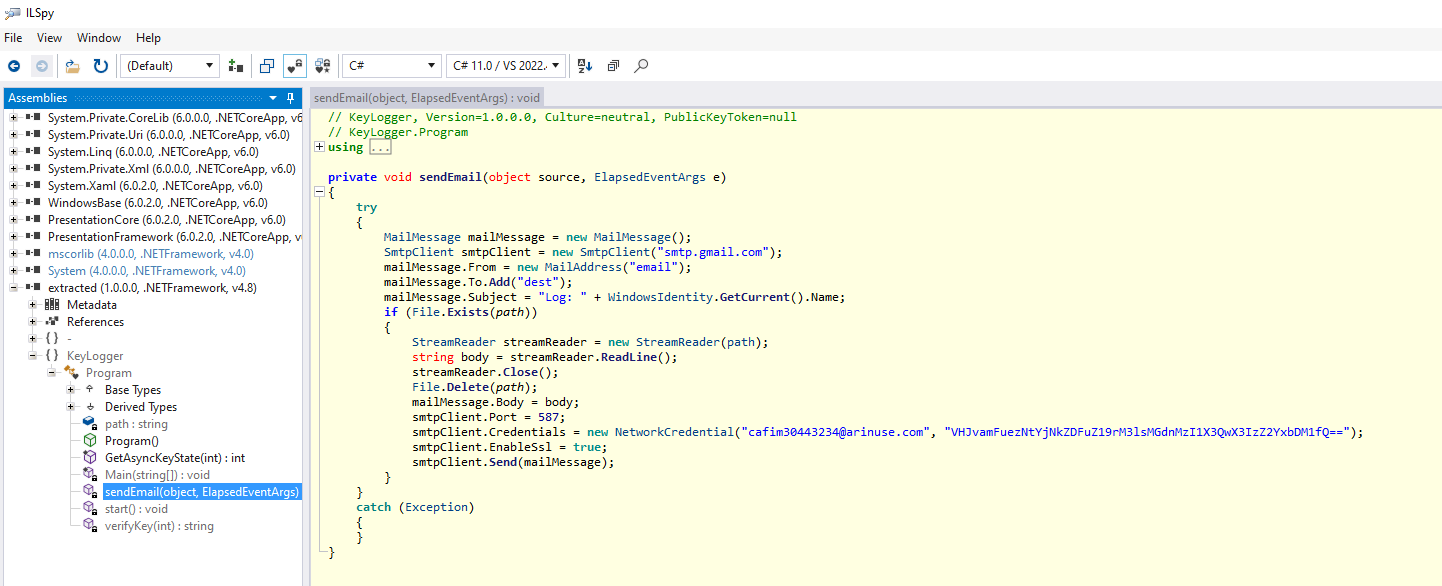
Task: Click the Derived Types arrow icon
Action: 90,407
